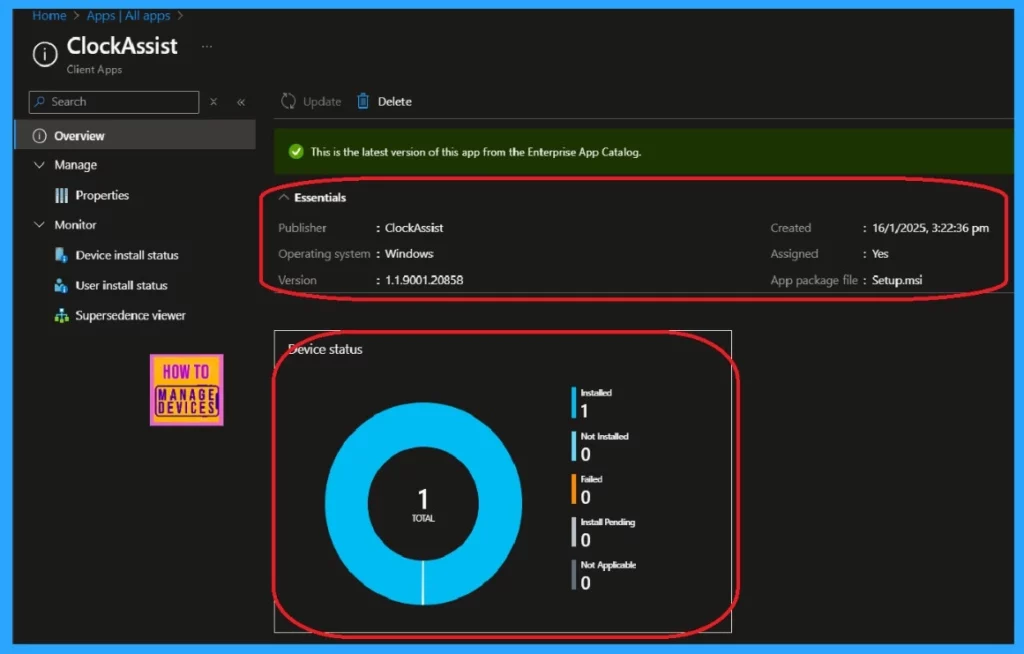Click the Install Pending legend bar
1024x654 pixels.
tap(573, 532)
